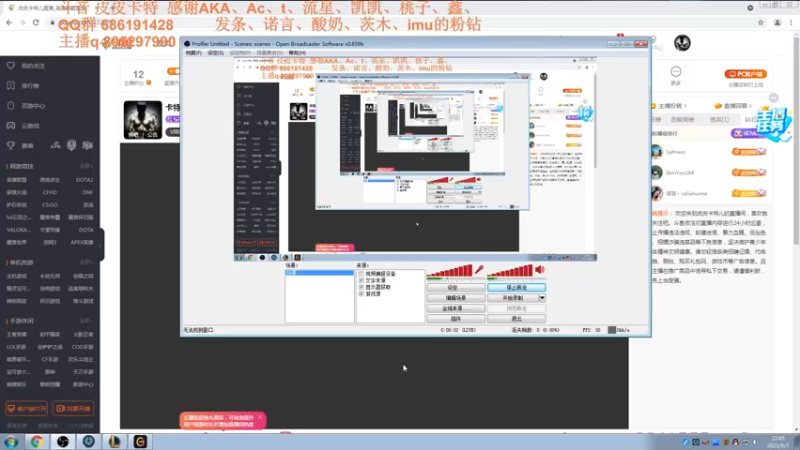Reload the browser page
The image size is (800, 450).
(x=36, y=22)
